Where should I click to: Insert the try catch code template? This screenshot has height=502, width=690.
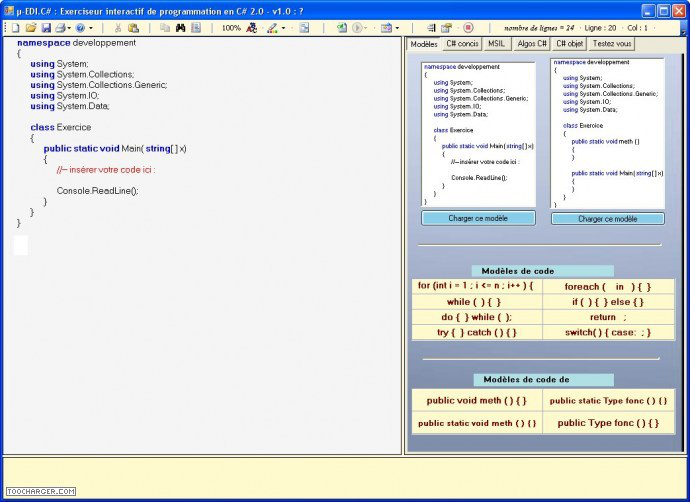click(x=476, y=332)
